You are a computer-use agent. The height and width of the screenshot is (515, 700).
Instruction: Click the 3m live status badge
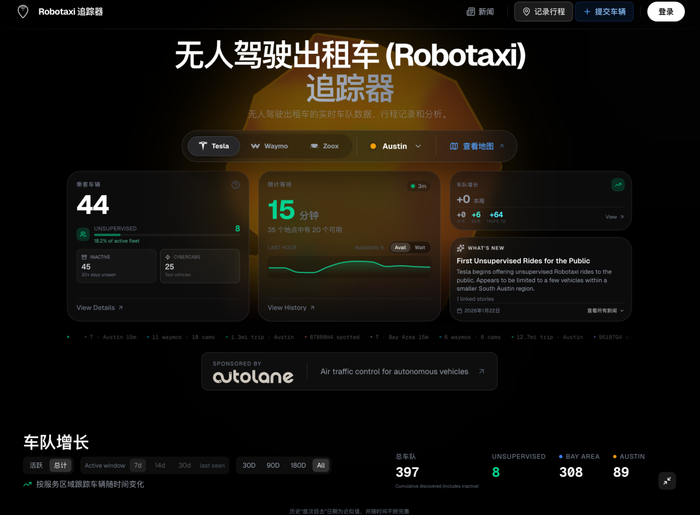point(419,186)
